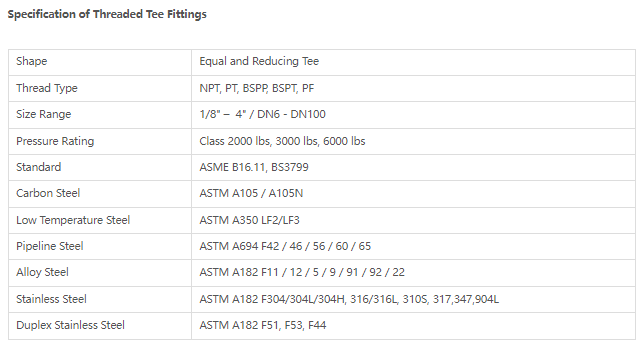The height and width of the screenshot is (361, 642).
Task: Click the 'ASME B16.11, BS3799' value
Action: (x=254, y=167)
